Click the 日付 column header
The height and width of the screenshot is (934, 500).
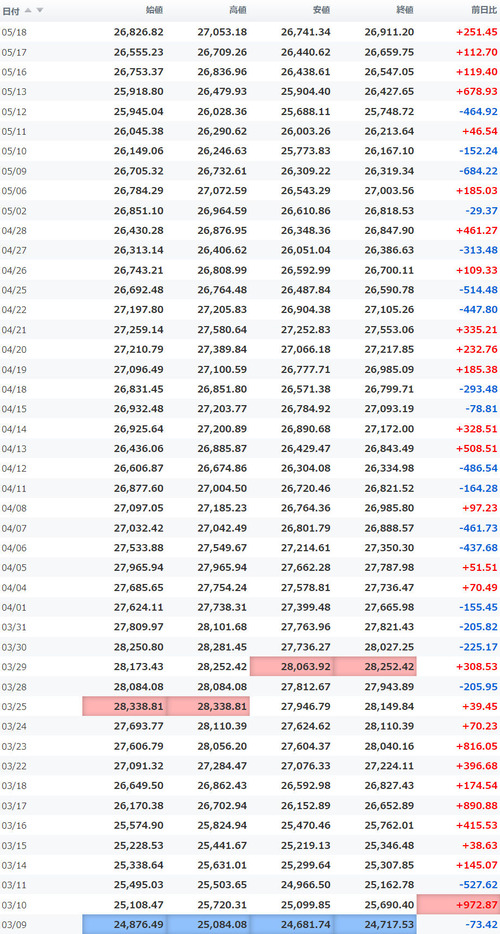click(11, 10)
